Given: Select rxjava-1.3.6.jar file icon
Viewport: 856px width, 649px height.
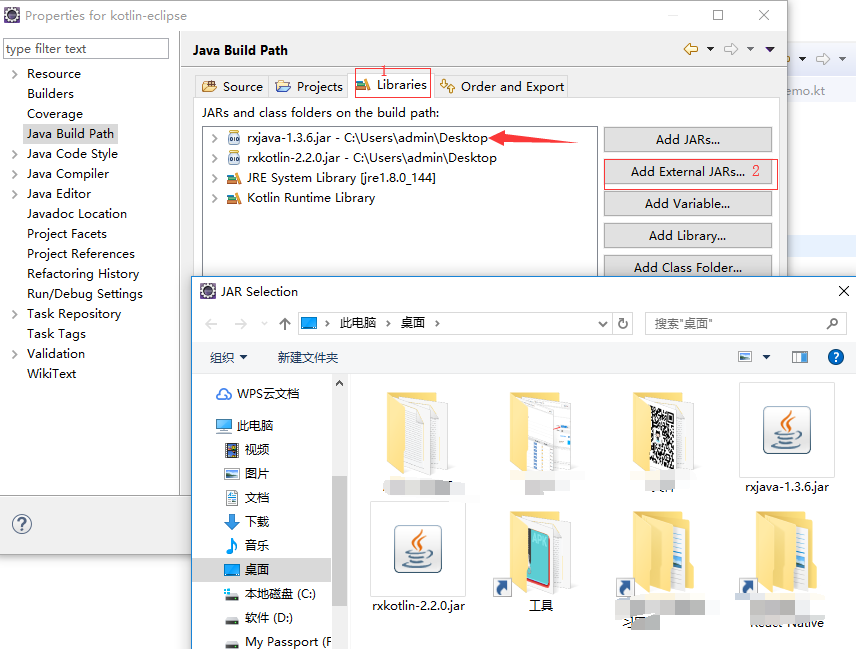Looking at the screenshot, I should tap(787, 430).
